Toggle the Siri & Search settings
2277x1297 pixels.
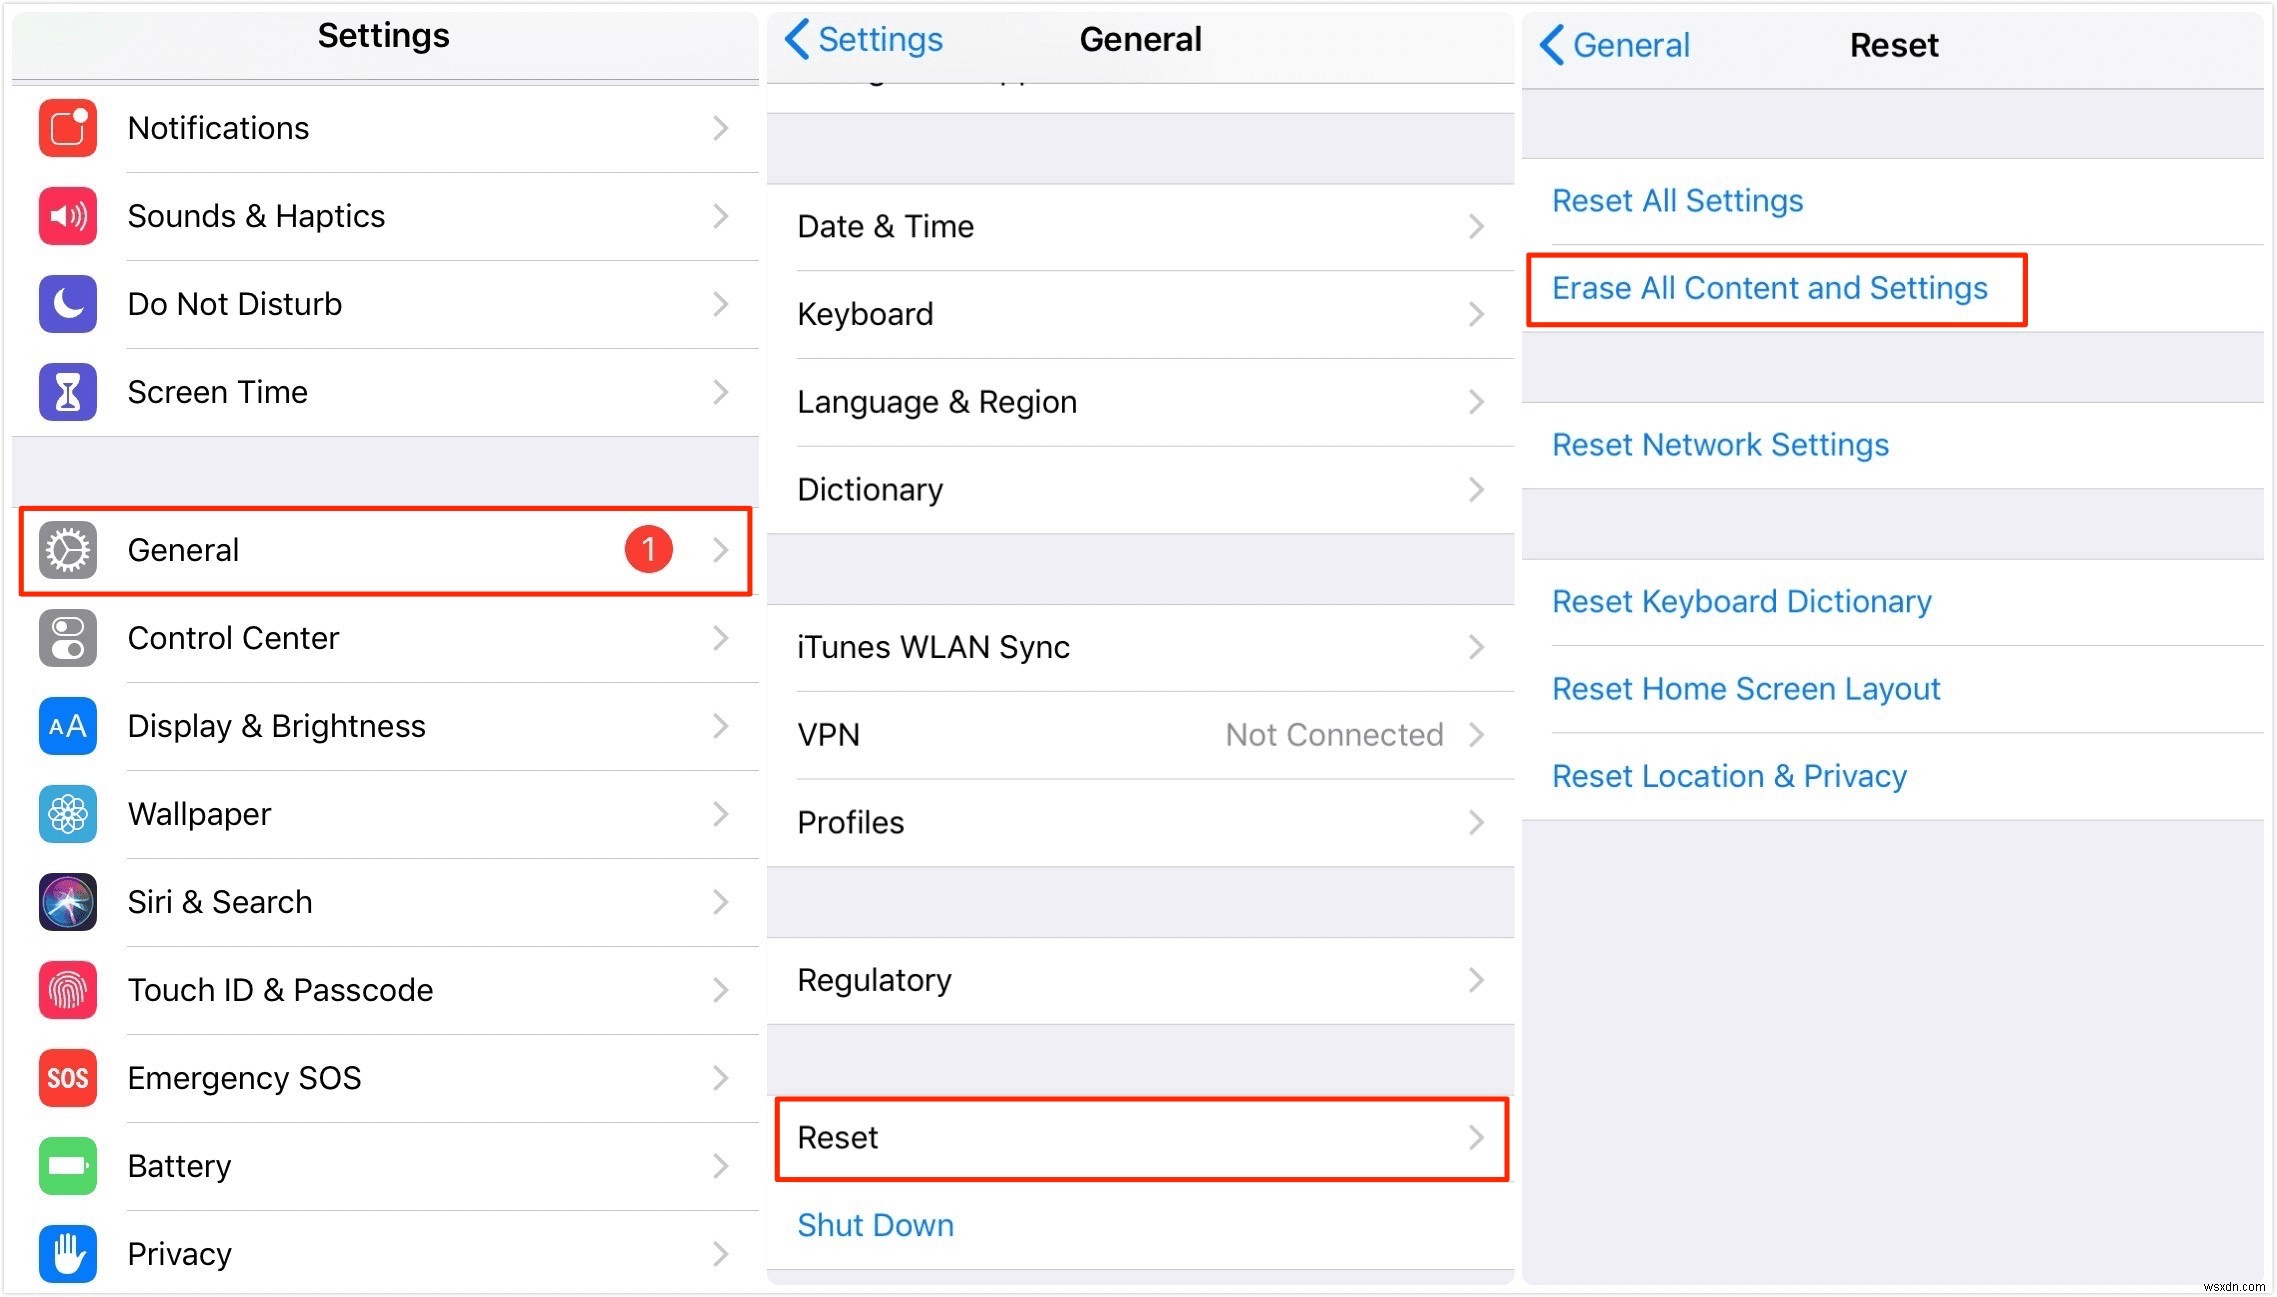[383, 901]
